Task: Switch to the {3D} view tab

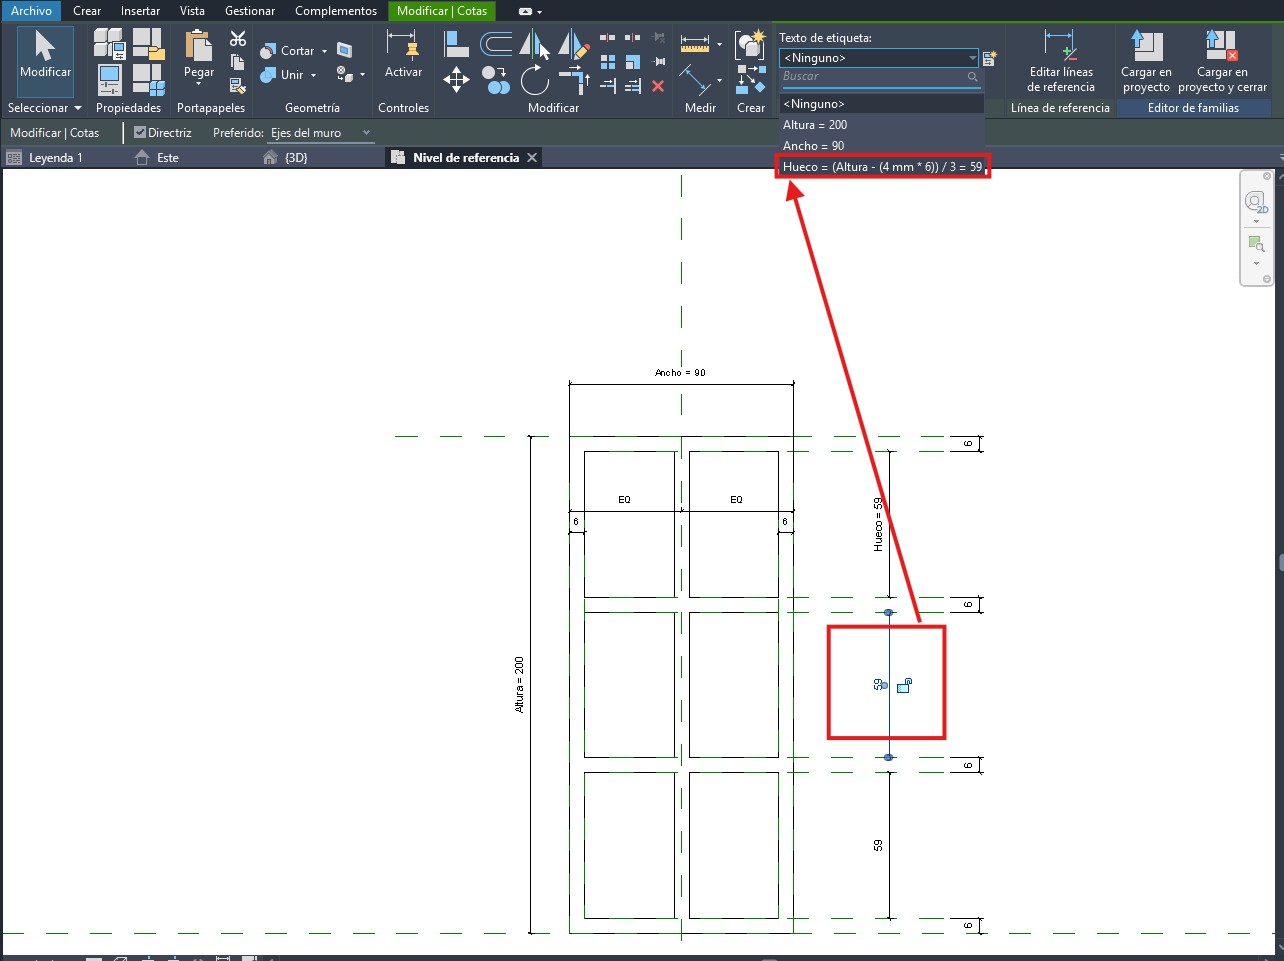Action: [295, 158]
